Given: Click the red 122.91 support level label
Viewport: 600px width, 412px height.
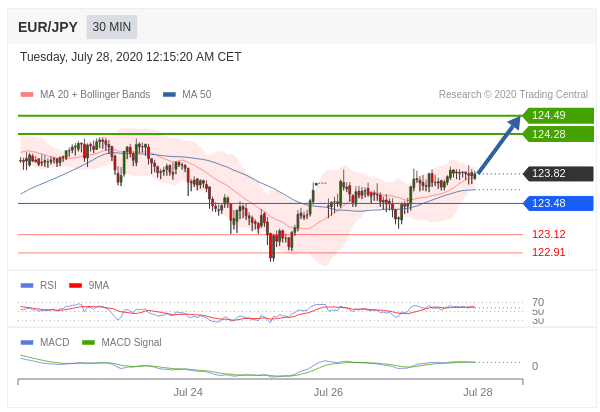Looking at the screenshot, I should click(548, 252).
